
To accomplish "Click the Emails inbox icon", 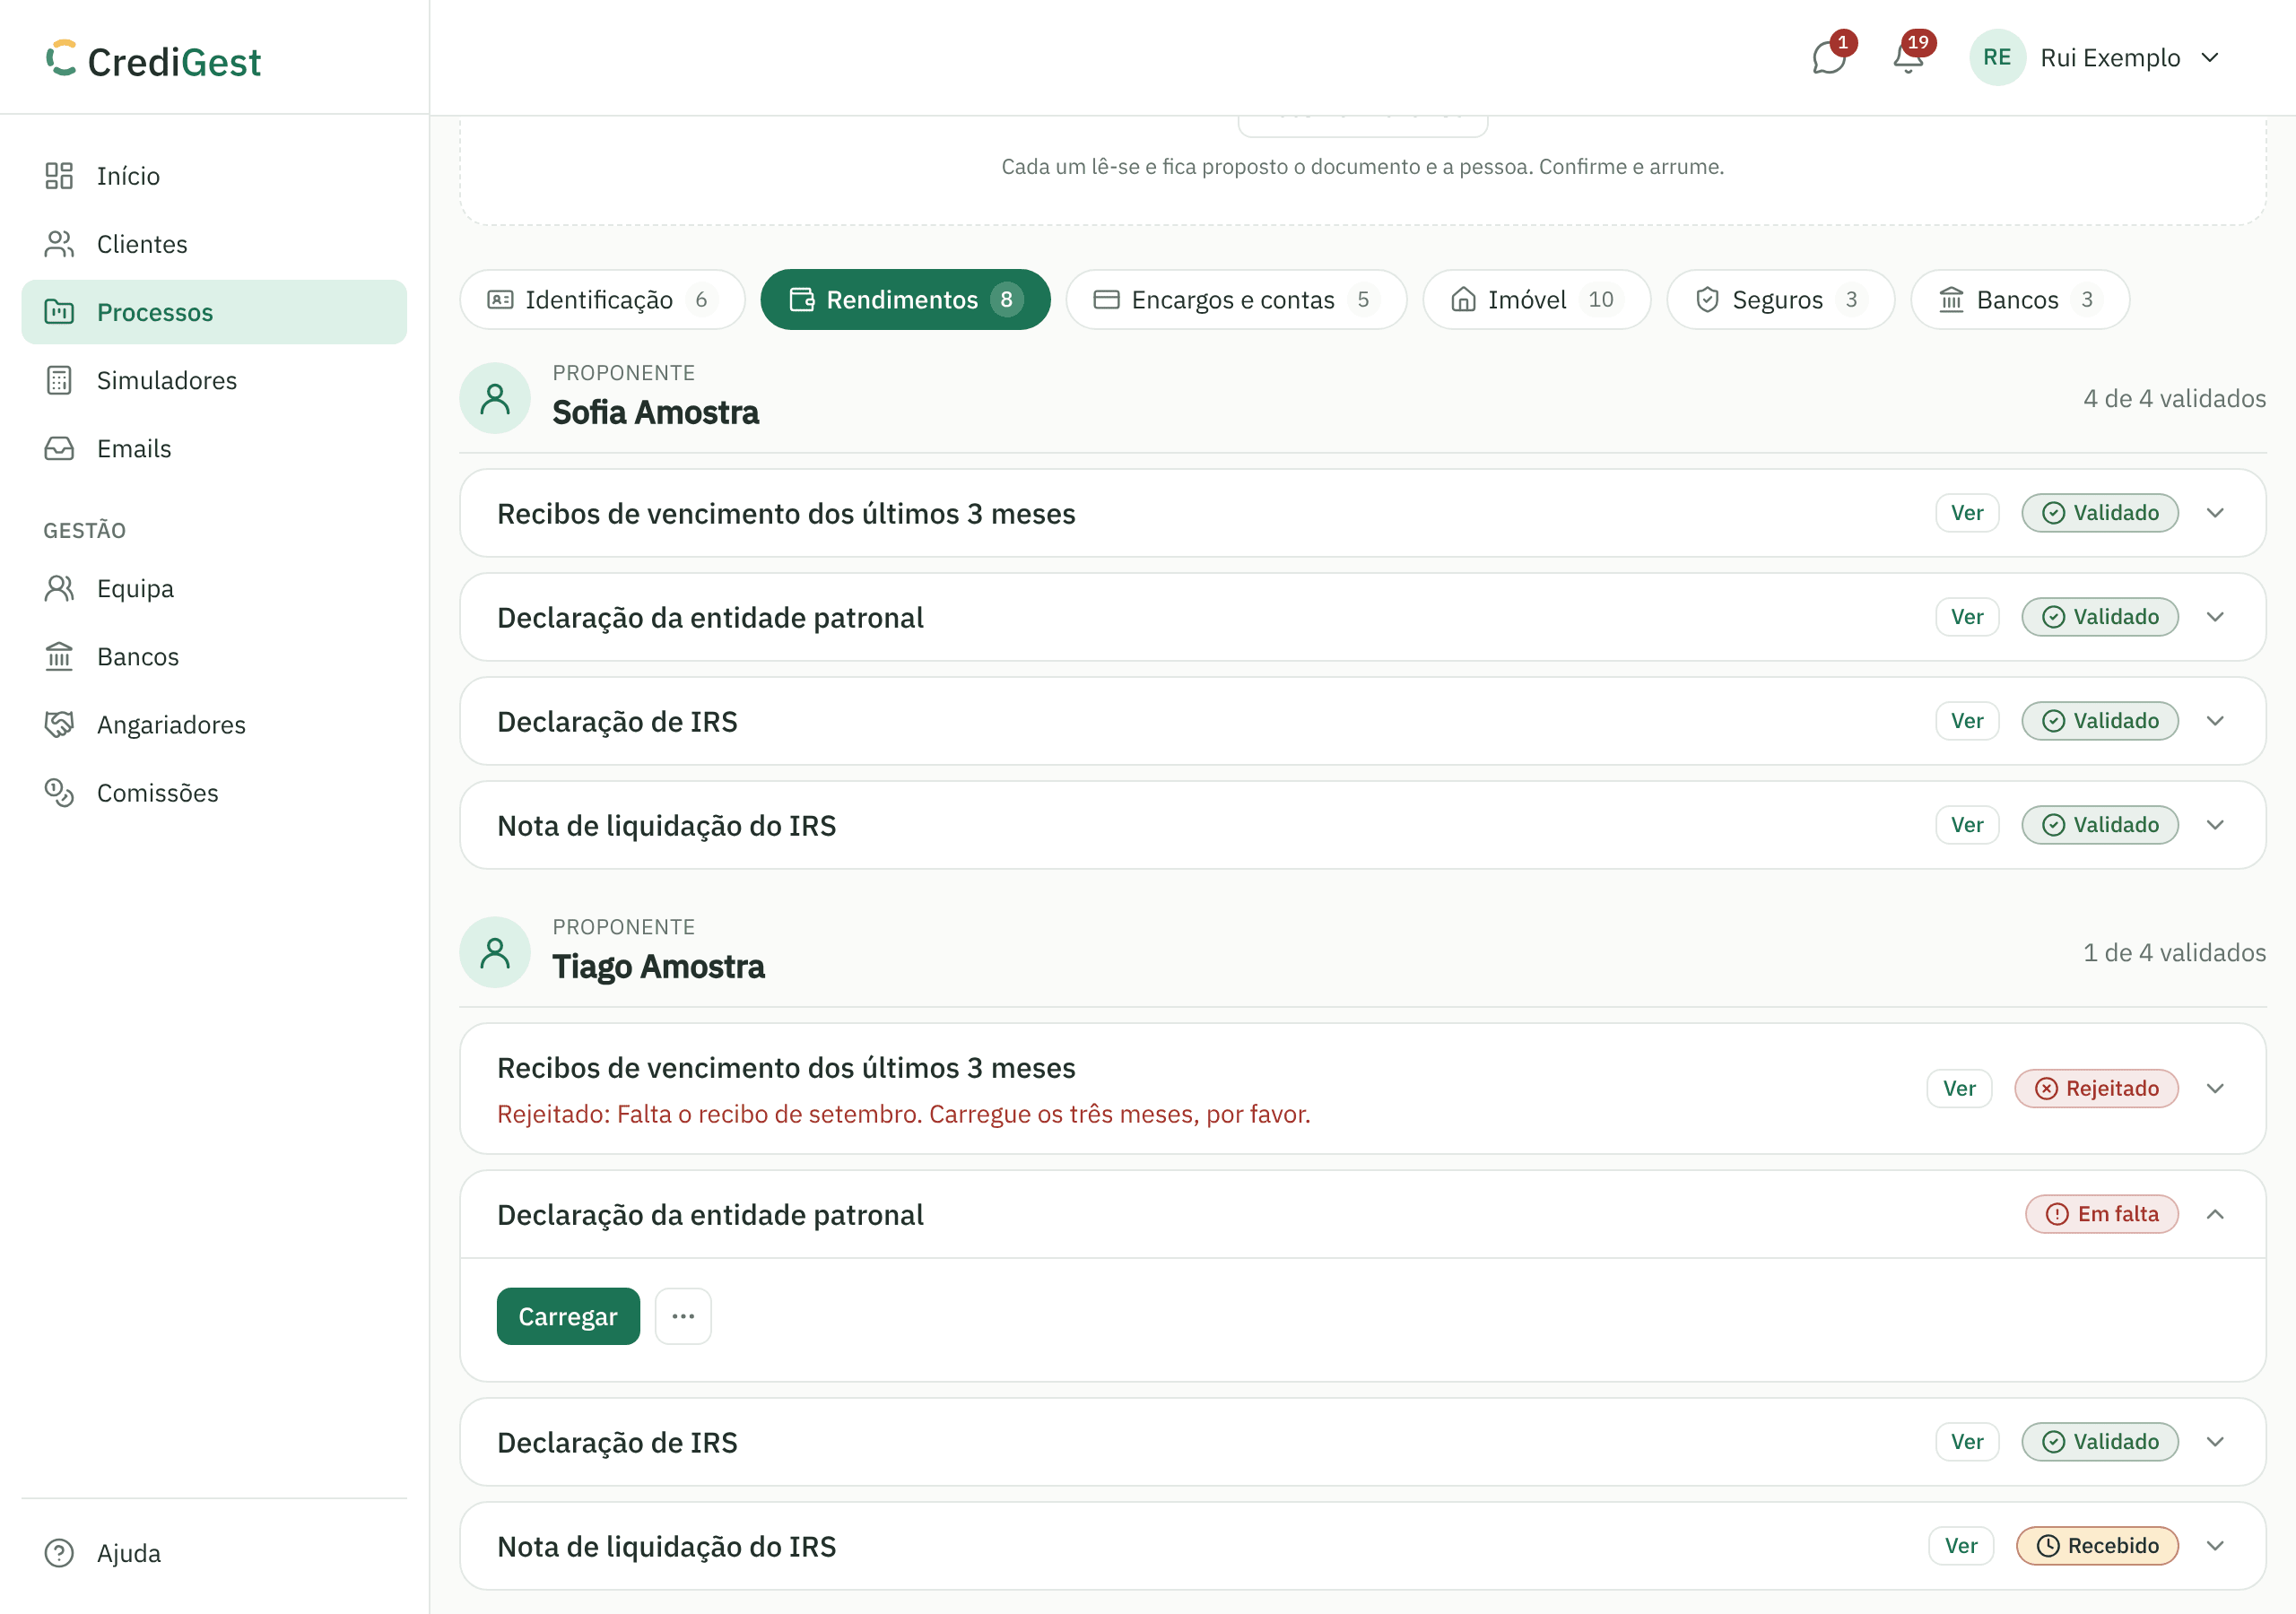I will pyautogui.click(x=59, y=448).
